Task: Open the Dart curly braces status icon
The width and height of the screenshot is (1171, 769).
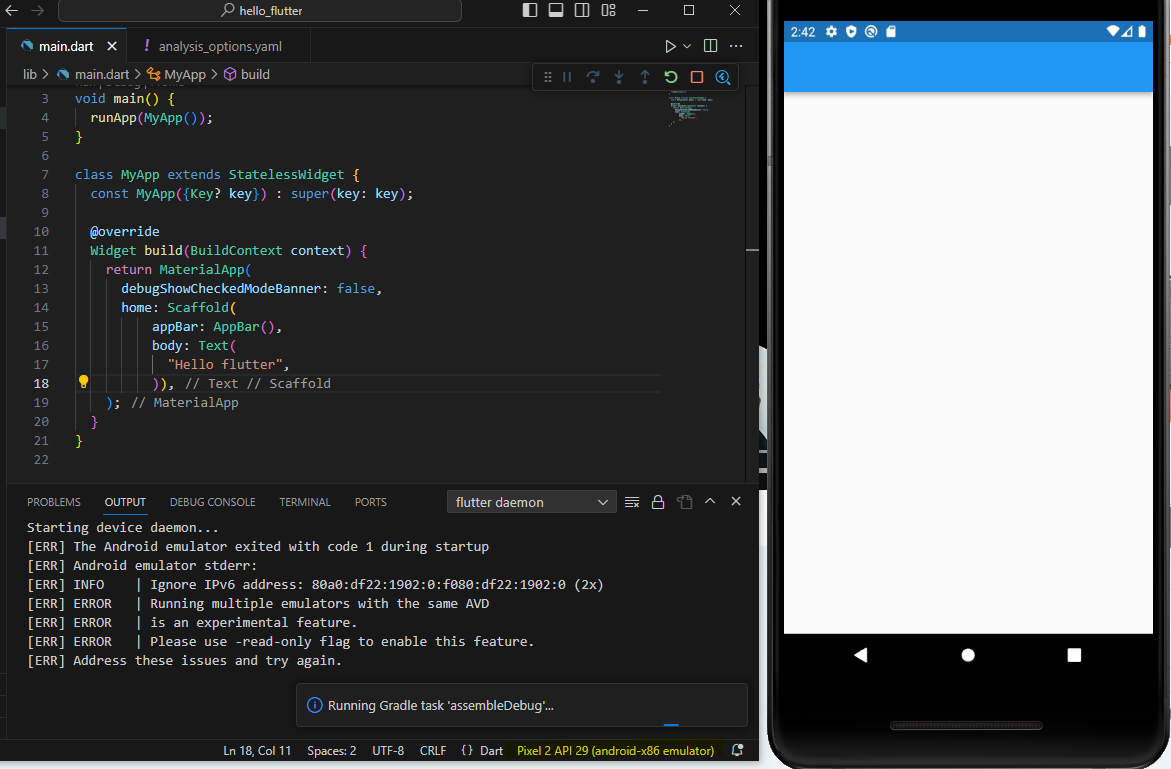Action: coord(468,750)
